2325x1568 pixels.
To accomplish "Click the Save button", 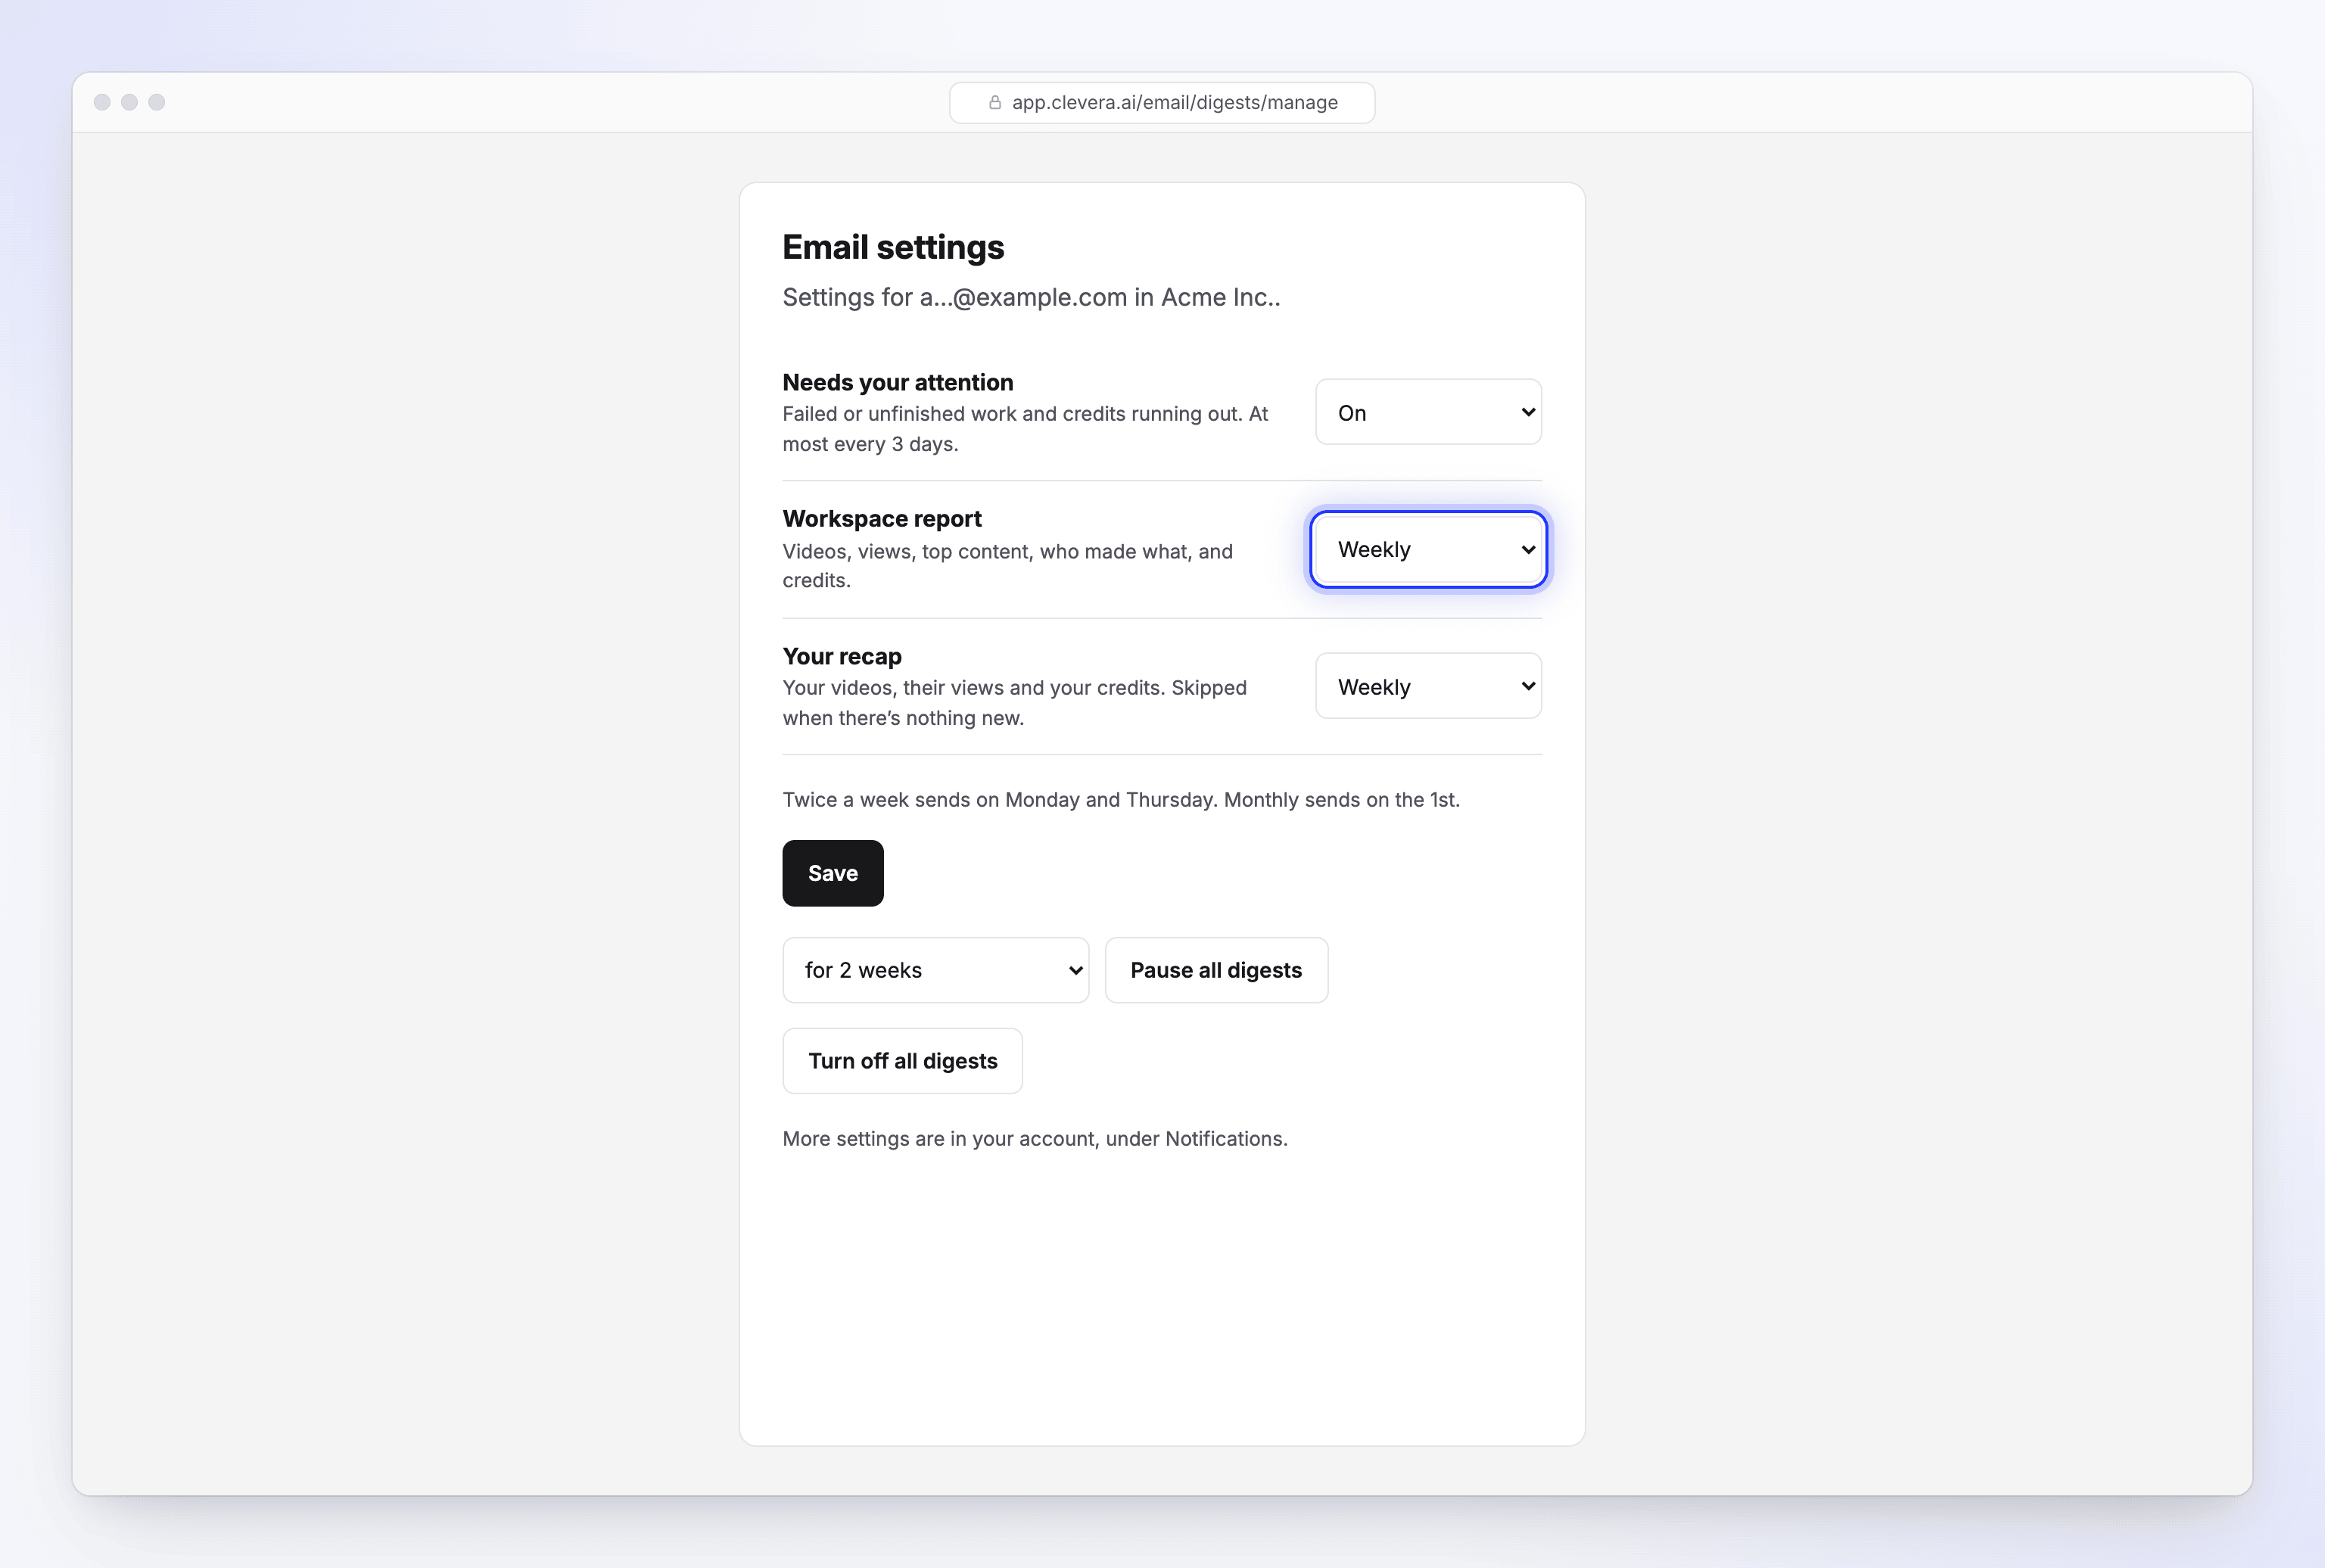I will 833,873.
